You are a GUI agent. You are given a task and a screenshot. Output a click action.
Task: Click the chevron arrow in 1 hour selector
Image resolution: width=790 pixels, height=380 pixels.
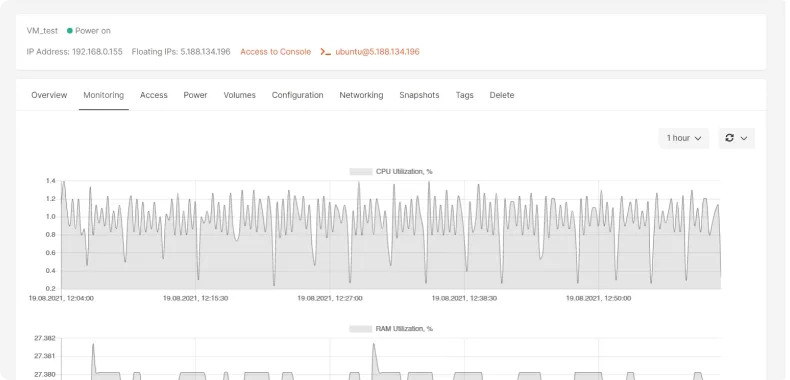coord(698,138)
